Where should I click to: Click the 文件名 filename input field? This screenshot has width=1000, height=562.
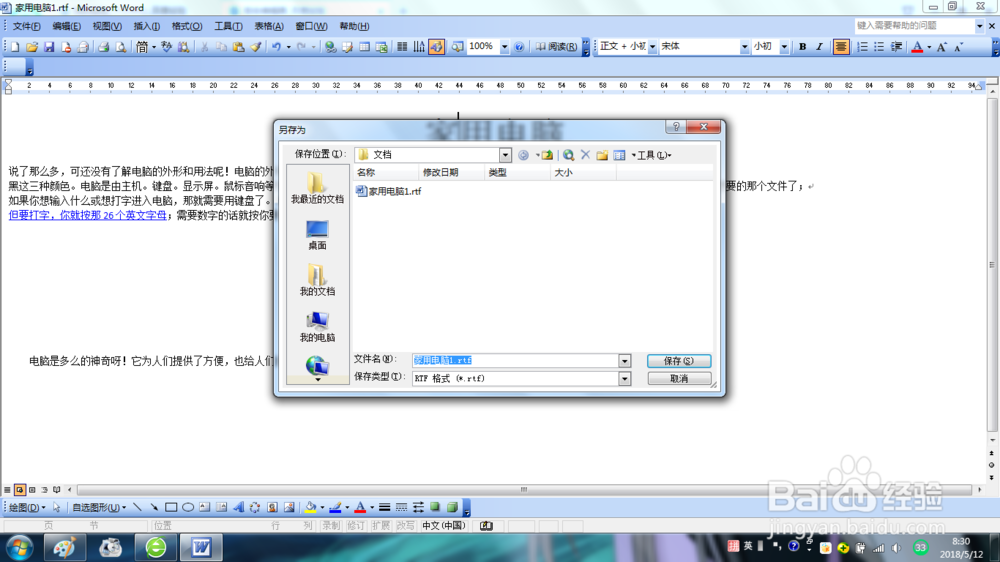click(515, 361)
